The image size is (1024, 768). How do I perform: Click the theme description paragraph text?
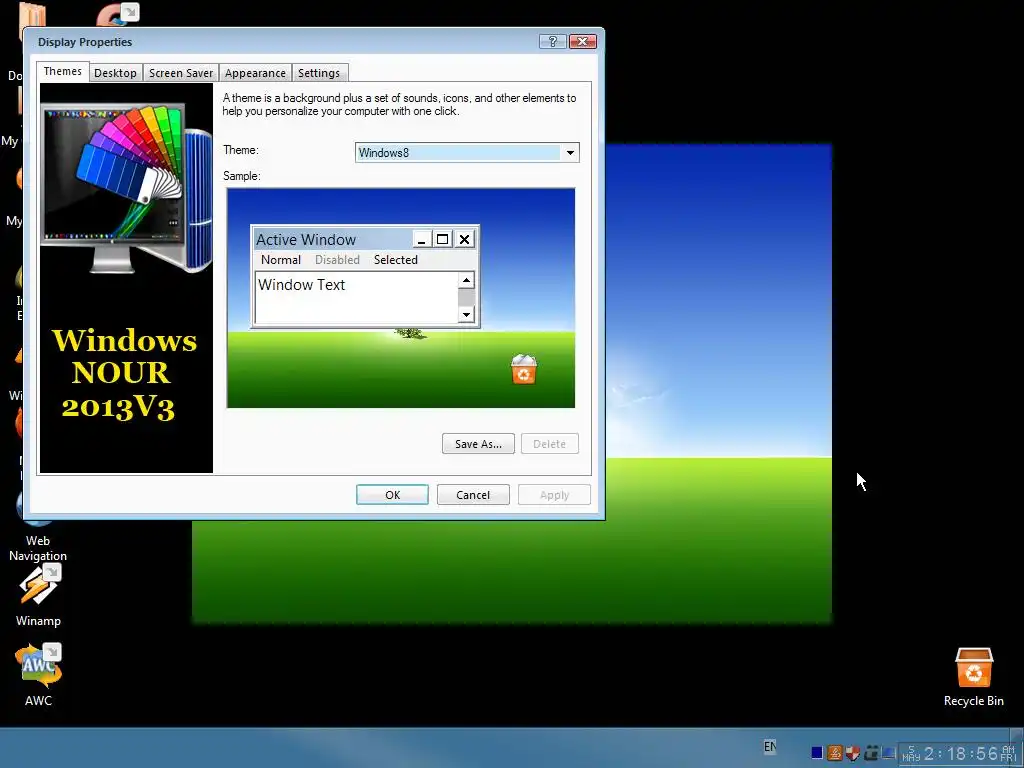tap(399, 104)
